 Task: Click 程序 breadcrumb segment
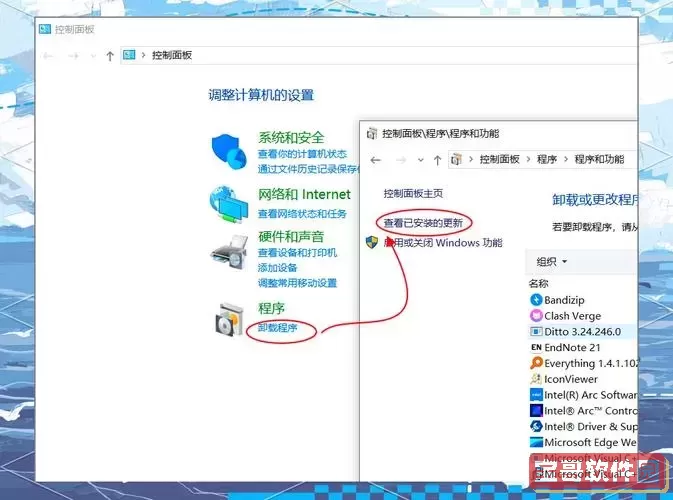click(546, 160)
